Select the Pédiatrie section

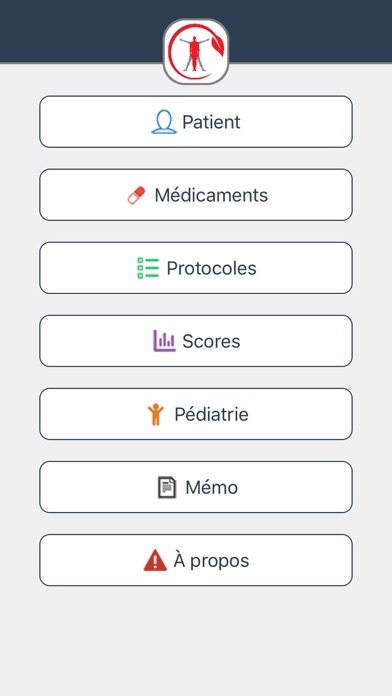pos(196,414)
